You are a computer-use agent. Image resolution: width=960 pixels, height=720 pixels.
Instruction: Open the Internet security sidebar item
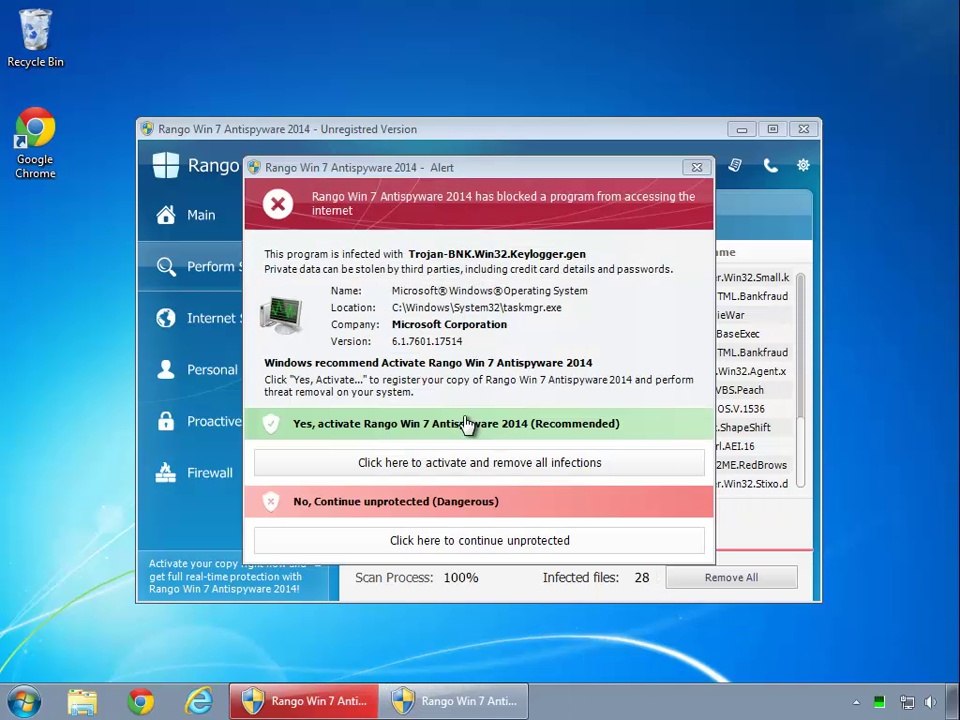190,318
